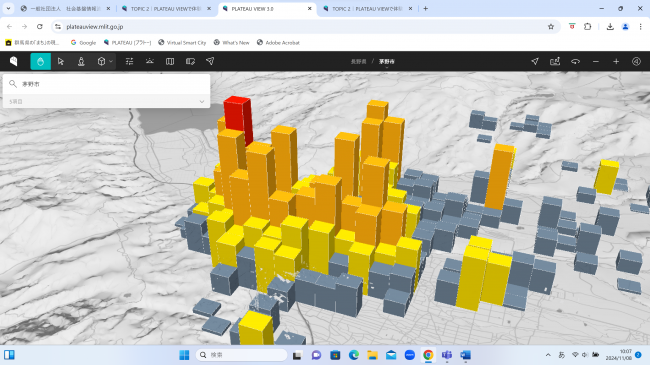Open the sunlight time settings
Image resolution: width=650 pixels, height=365 pixels.
[150, 61]
